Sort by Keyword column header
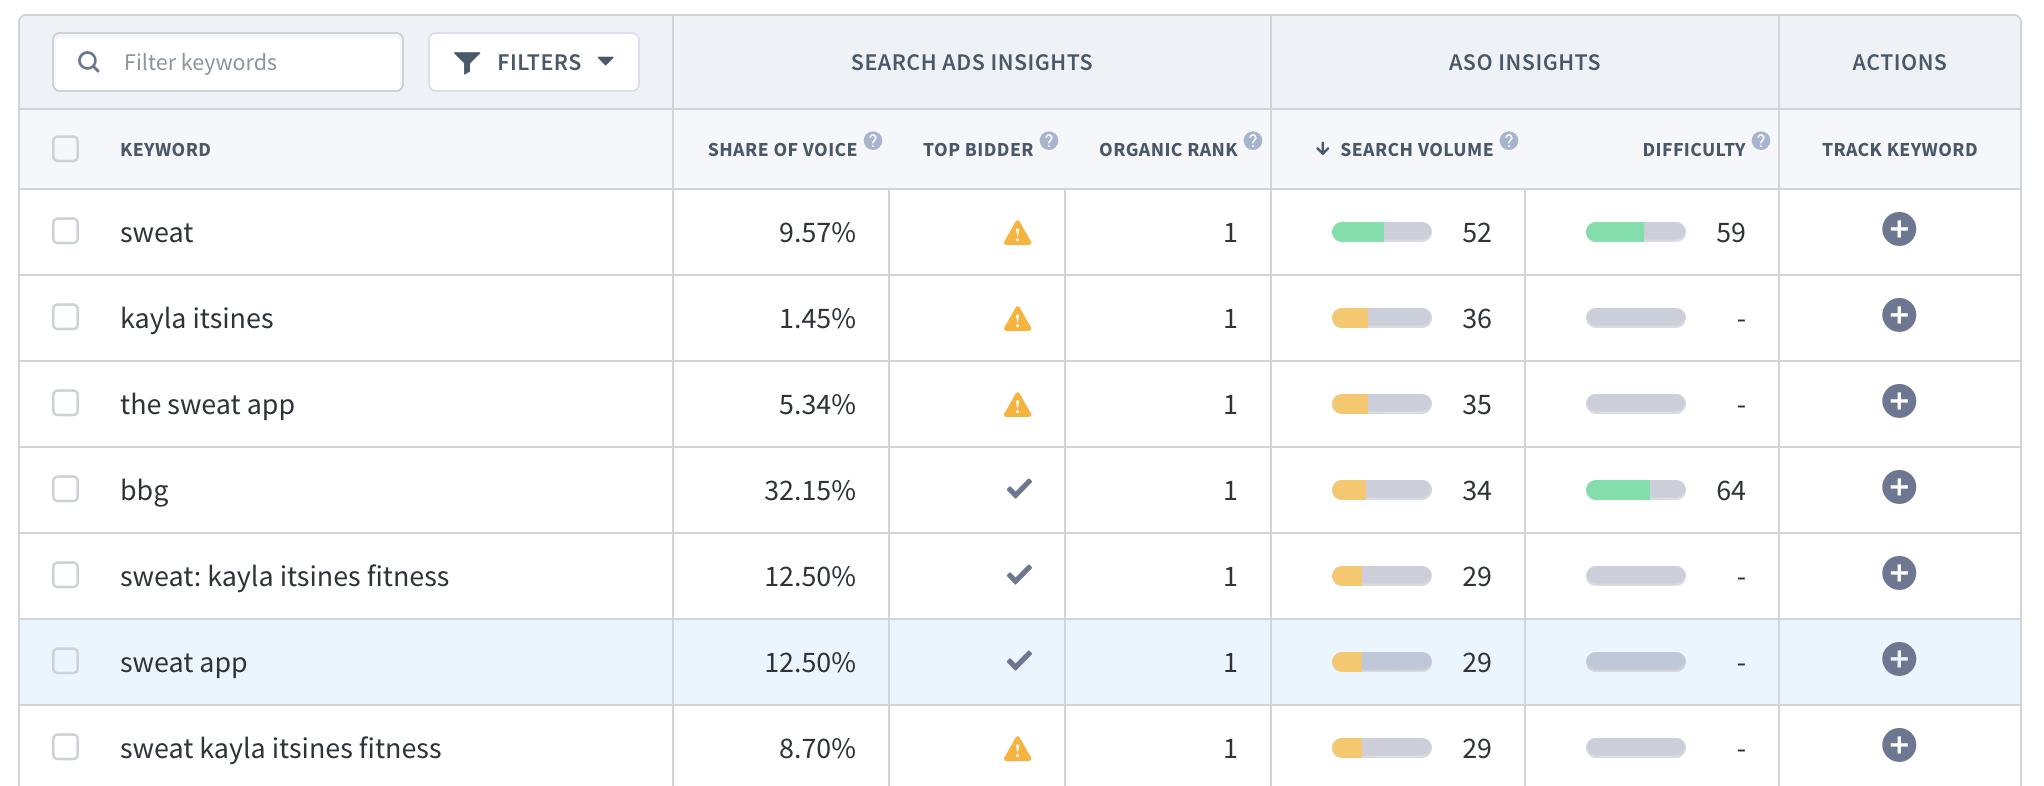 click(165, 150)
